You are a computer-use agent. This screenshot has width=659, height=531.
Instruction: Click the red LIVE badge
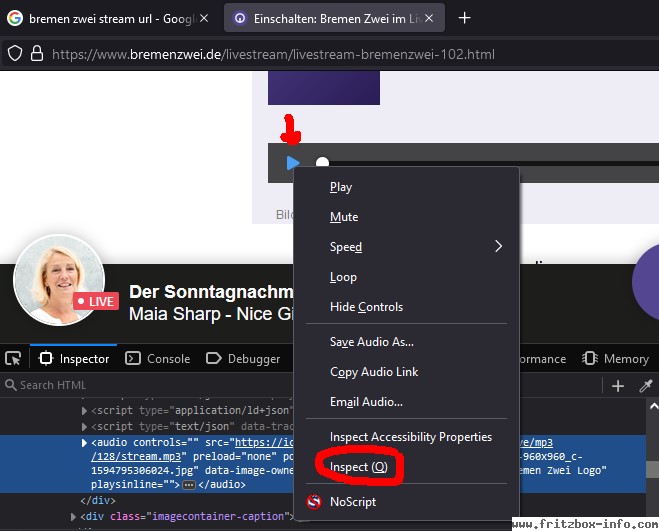[x=96, y=301]
